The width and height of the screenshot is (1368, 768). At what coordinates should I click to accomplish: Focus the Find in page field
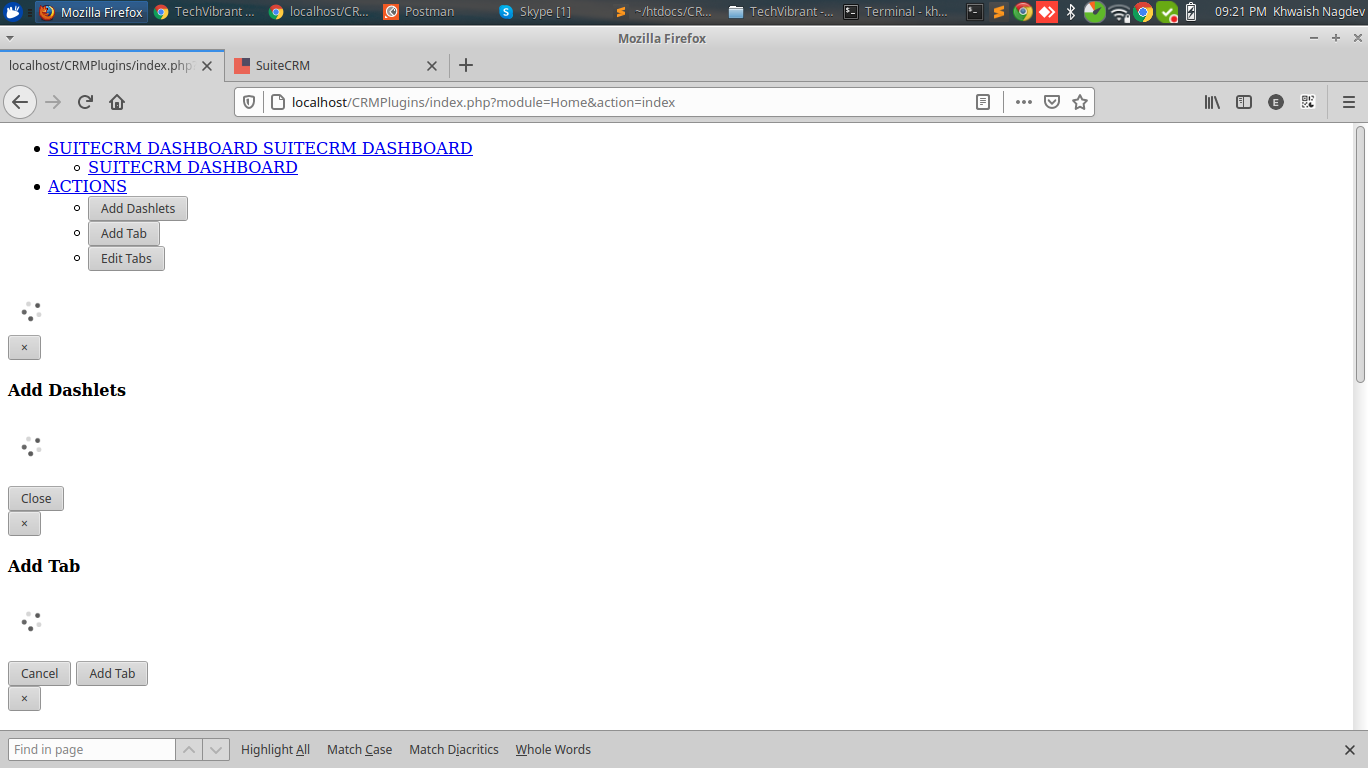(92, 750)
